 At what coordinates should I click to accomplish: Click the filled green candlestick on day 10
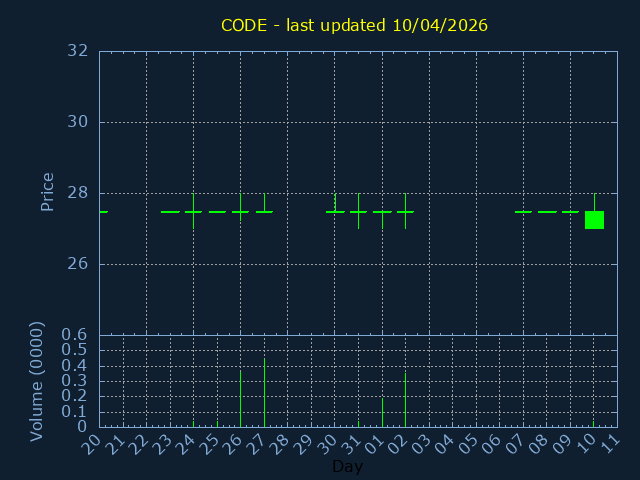594,220
